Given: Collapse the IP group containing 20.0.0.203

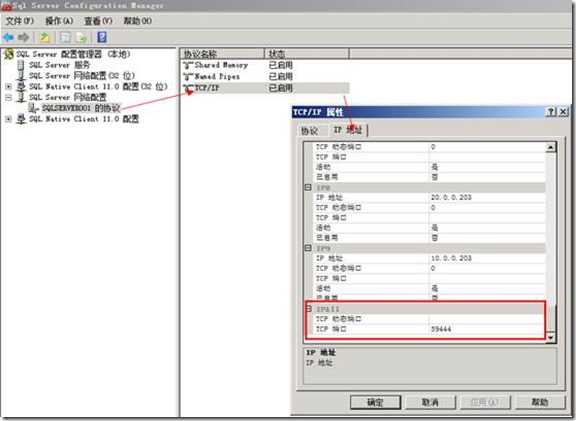Looking at the screenshot, I should [309, 187].
